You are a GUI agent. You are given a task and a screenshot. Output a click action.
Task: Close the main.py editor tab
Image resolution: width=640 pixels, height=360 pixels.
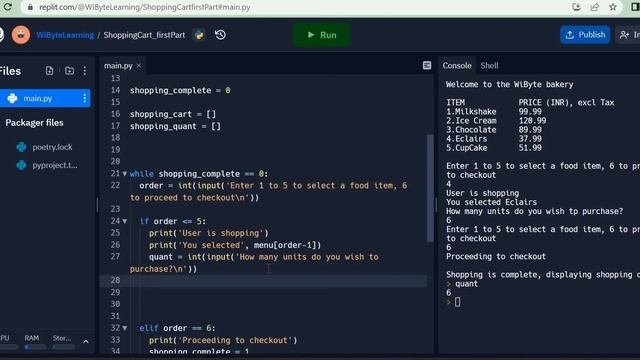click(139, 66)
